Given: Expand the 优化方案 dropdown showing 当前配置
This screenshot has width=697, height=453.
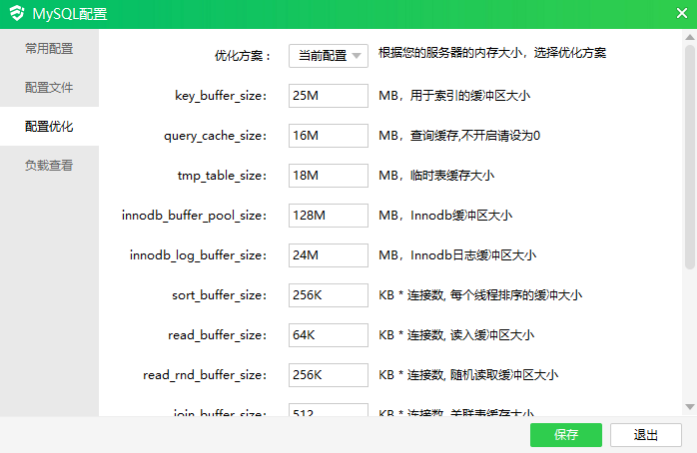Looking at the screenshot, I should pyautogui.click(x=328, y=56).
